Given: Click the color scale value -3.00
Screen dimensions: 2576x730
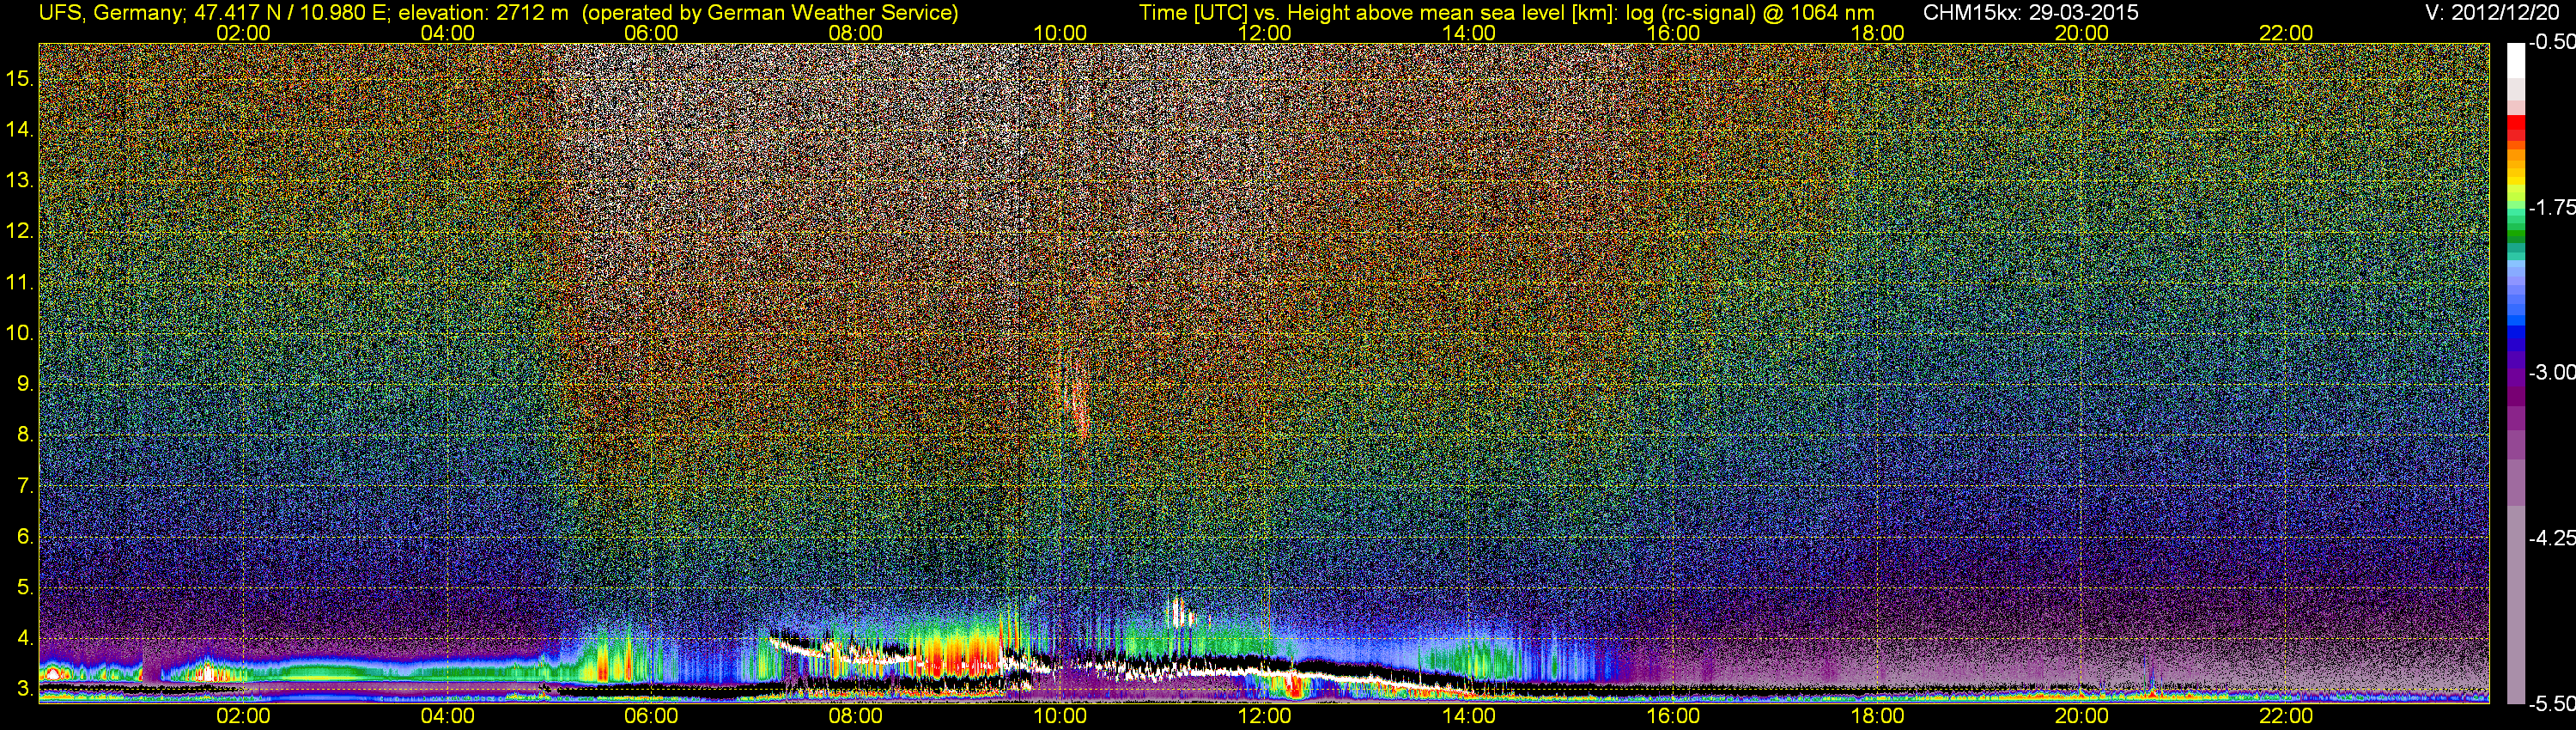Looking at the screenshot, I should click(2551, 372).
